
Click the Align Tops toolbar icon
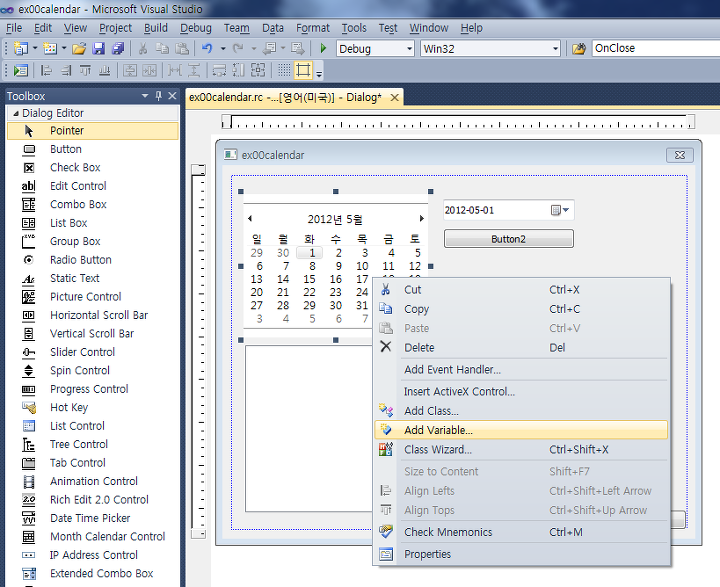point(85,70)
